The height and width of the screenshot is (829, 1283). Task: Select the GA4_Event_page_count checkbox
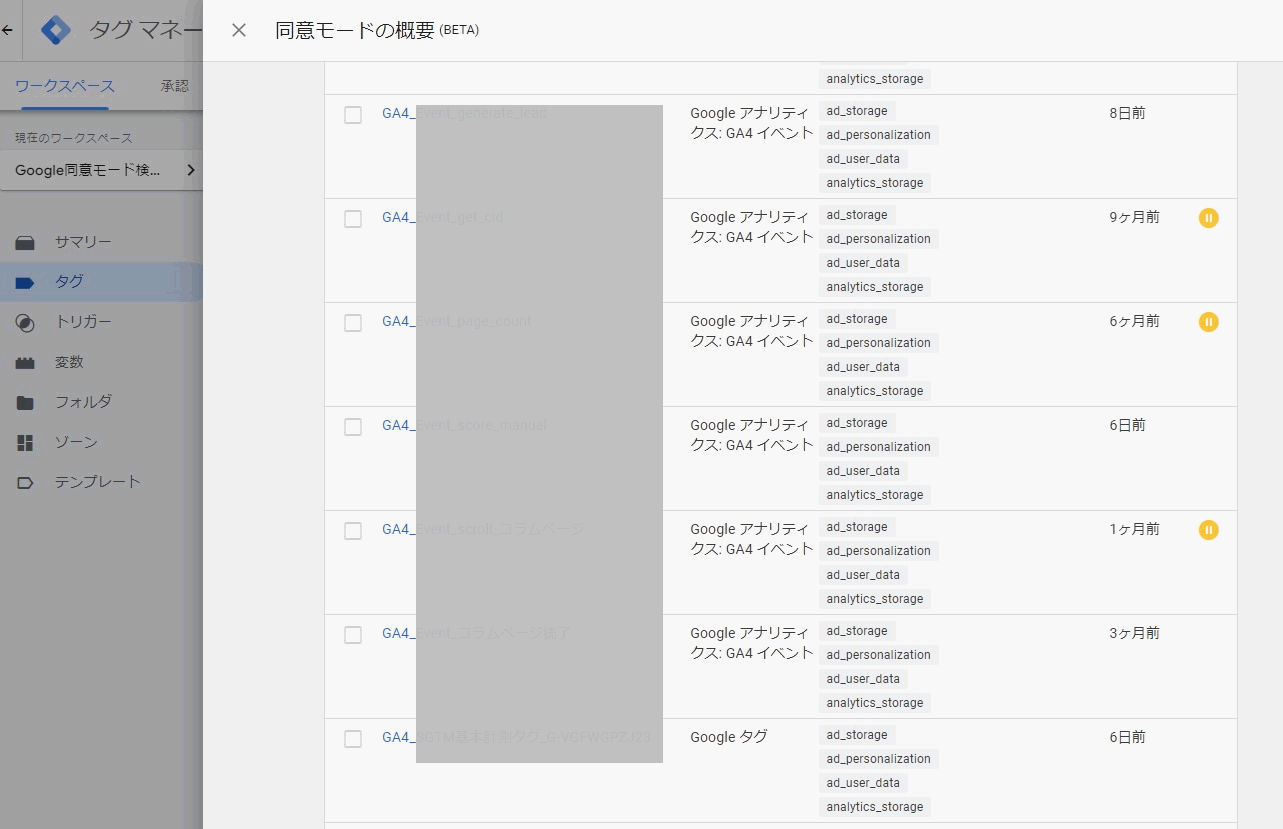(x=353, y=323)
